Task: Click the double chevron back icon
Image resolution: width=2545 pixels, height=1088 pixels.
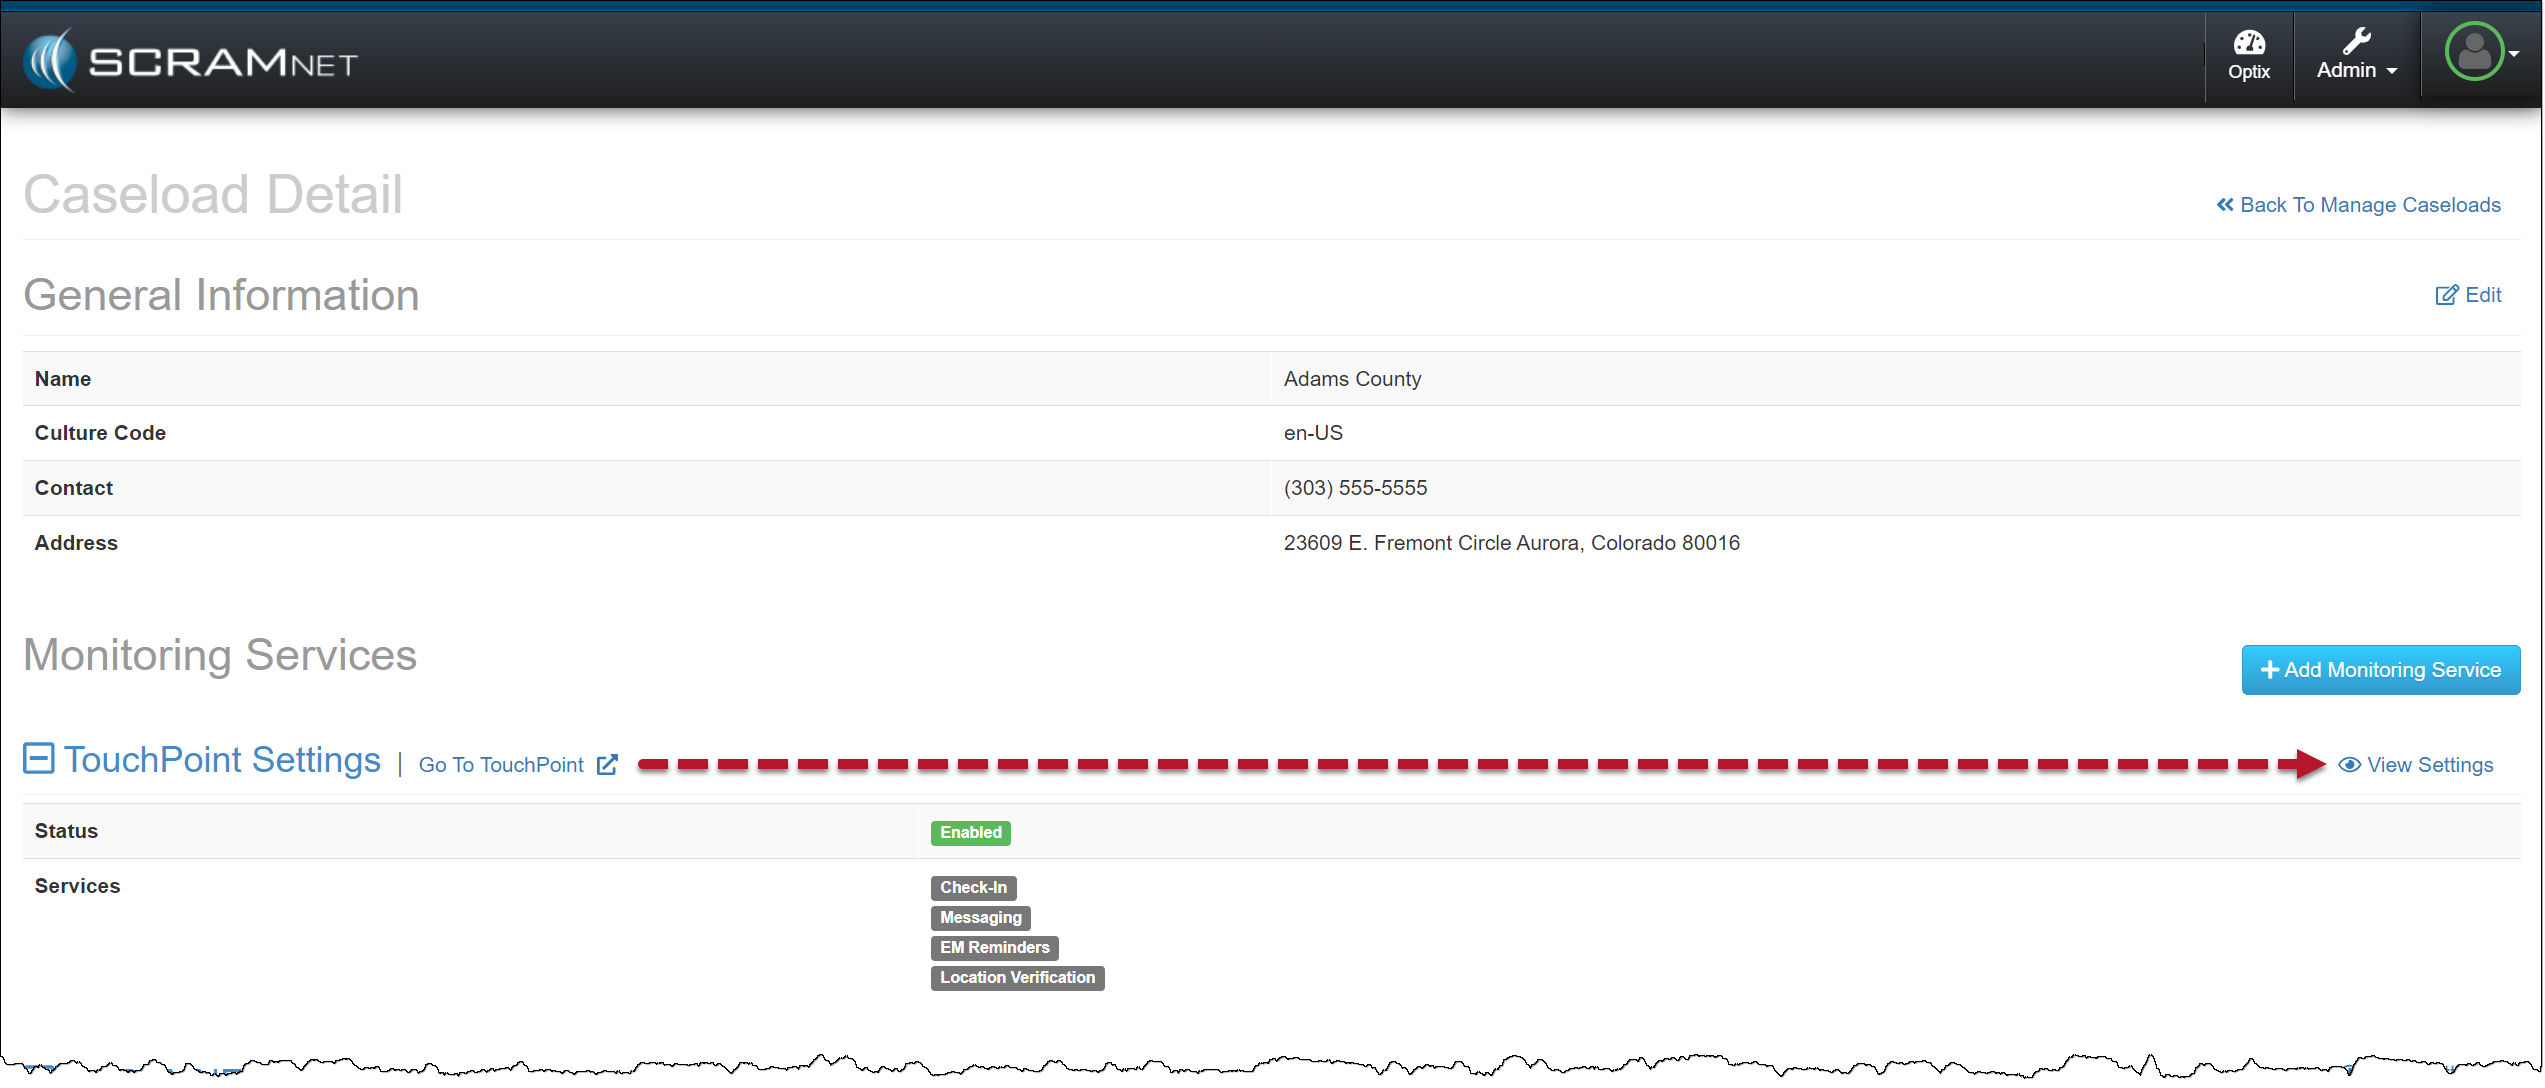Action: pos(2225,205)
